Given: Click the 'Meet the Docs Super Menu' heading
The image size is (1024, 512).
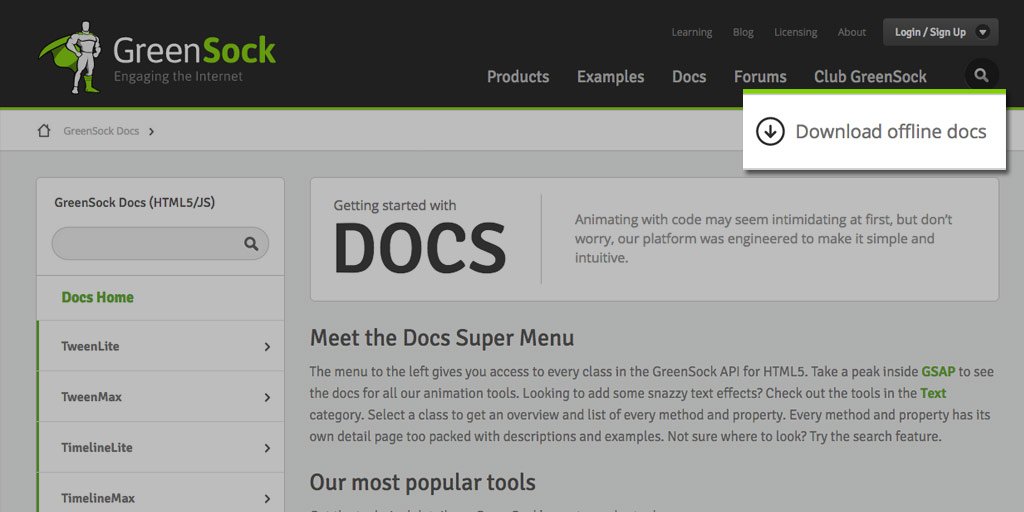Looking at the screenshot, I should click(442, 338).
